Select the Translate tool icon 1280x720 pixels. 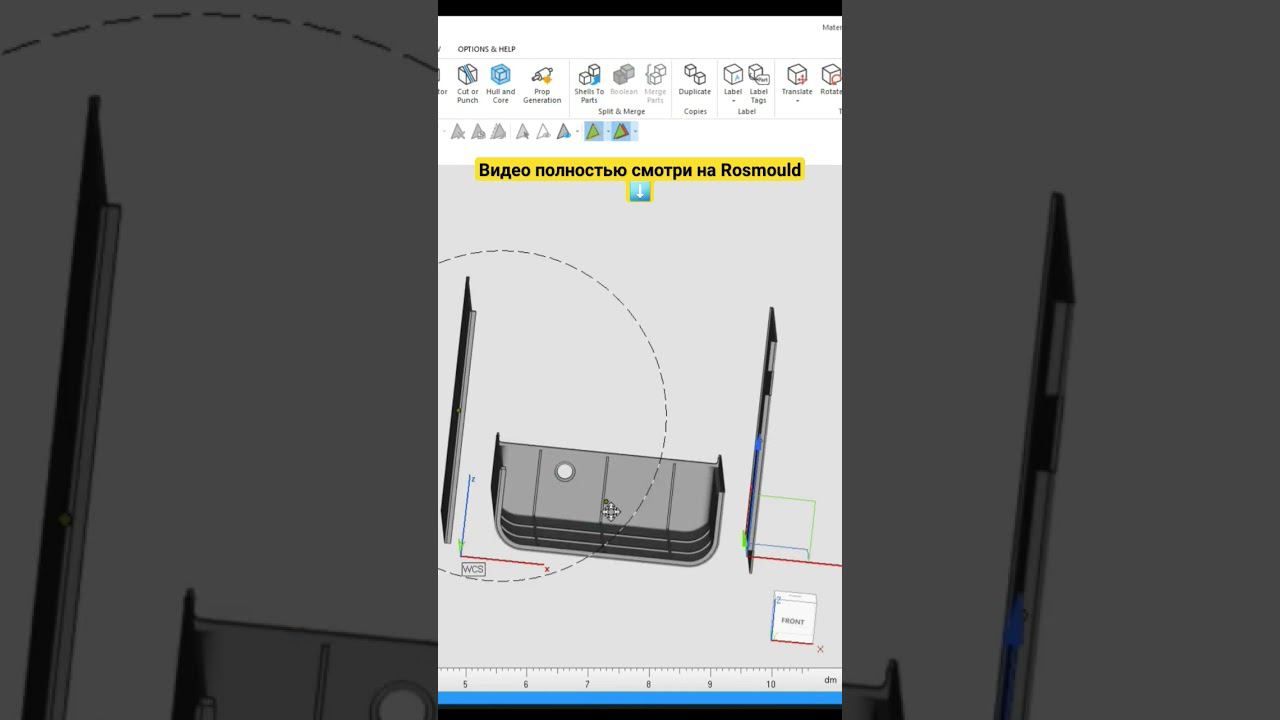(x=797, y=74)
